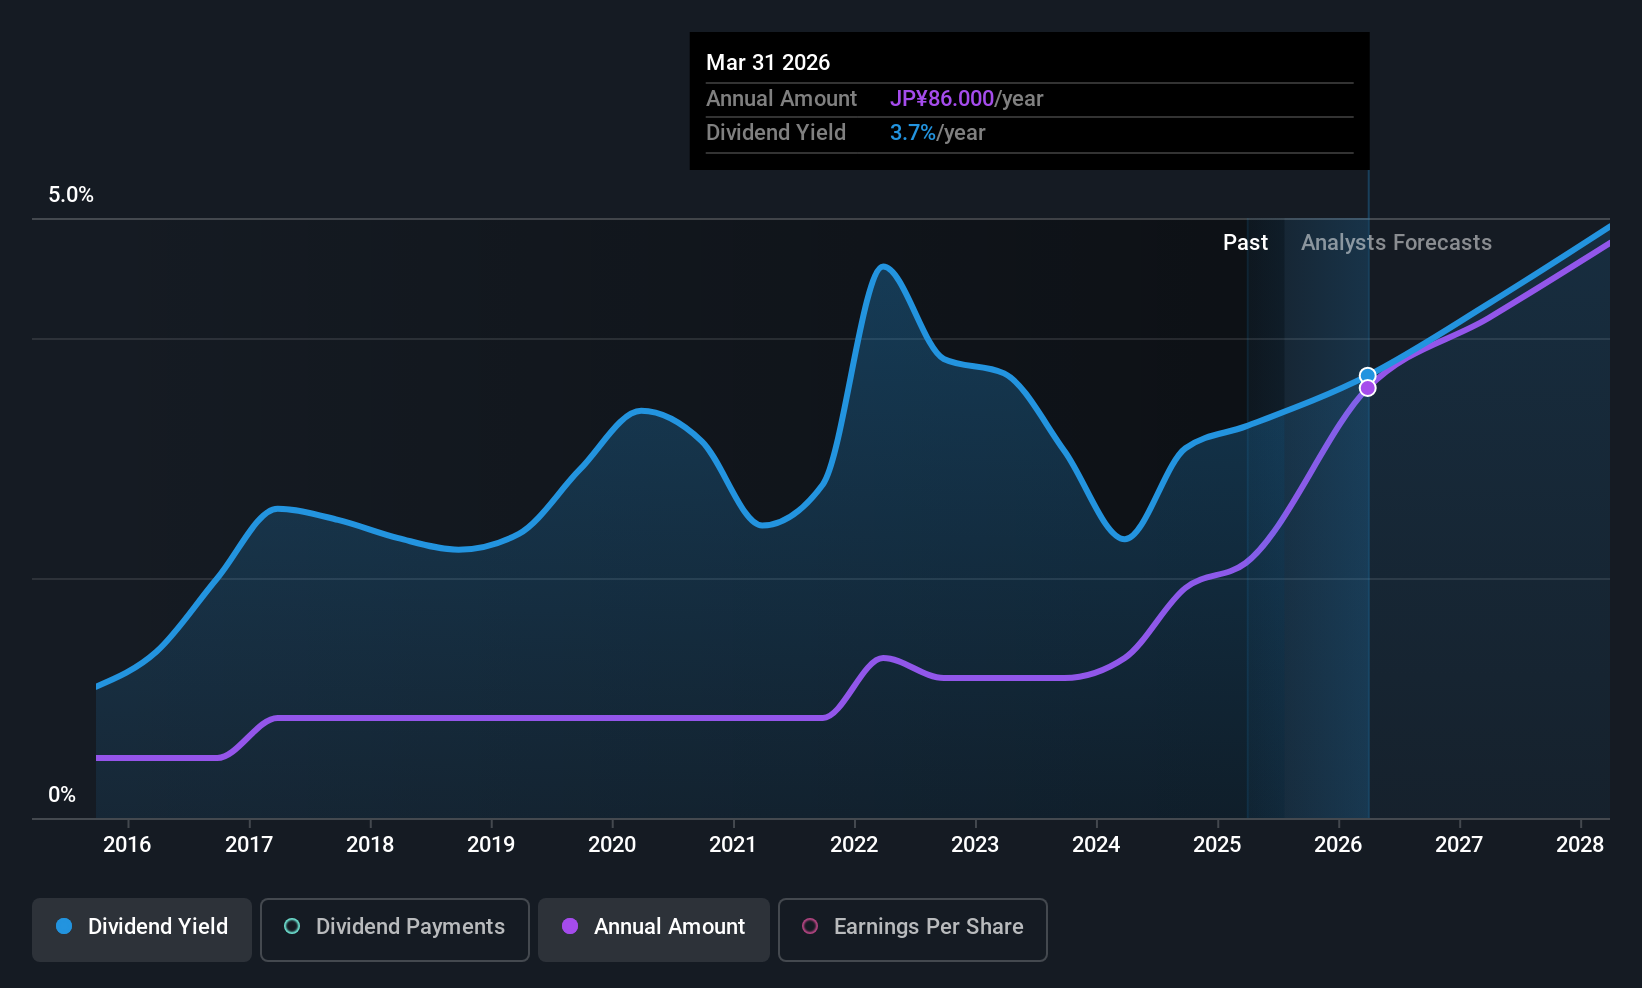1642x988 pixels.
Task: Click the Analysts Forecasts label
Action: (x=1396, y=243)
